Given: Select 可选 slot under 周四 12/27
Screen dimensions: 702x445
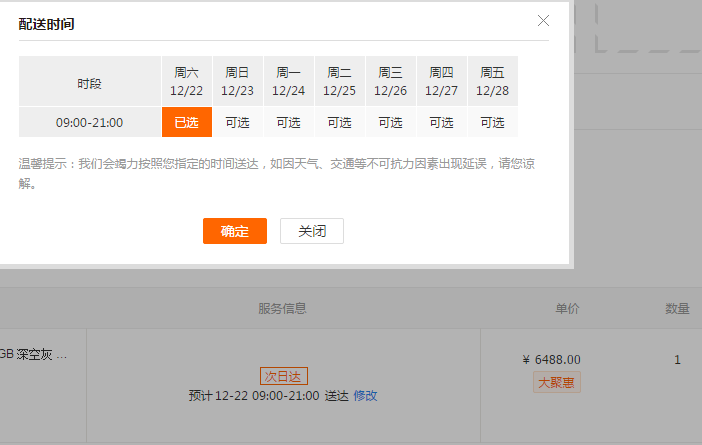Looking at the screenshot, I should point(441,122).
